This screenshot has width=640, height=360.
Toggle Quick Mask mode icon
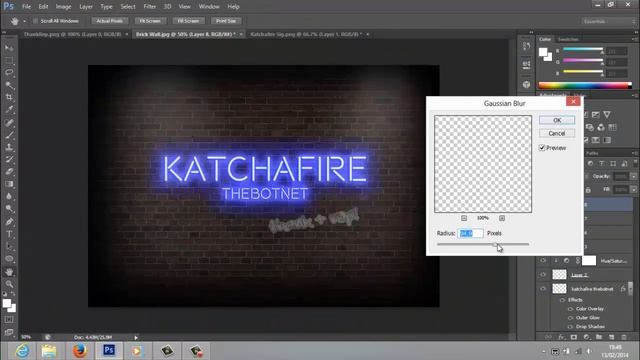tap(9, 320)
